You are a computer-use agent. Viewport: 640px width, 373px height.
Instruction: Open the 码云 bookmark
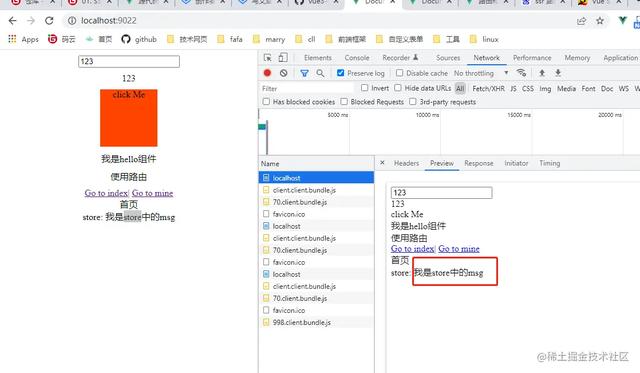(x=62, y=39)
